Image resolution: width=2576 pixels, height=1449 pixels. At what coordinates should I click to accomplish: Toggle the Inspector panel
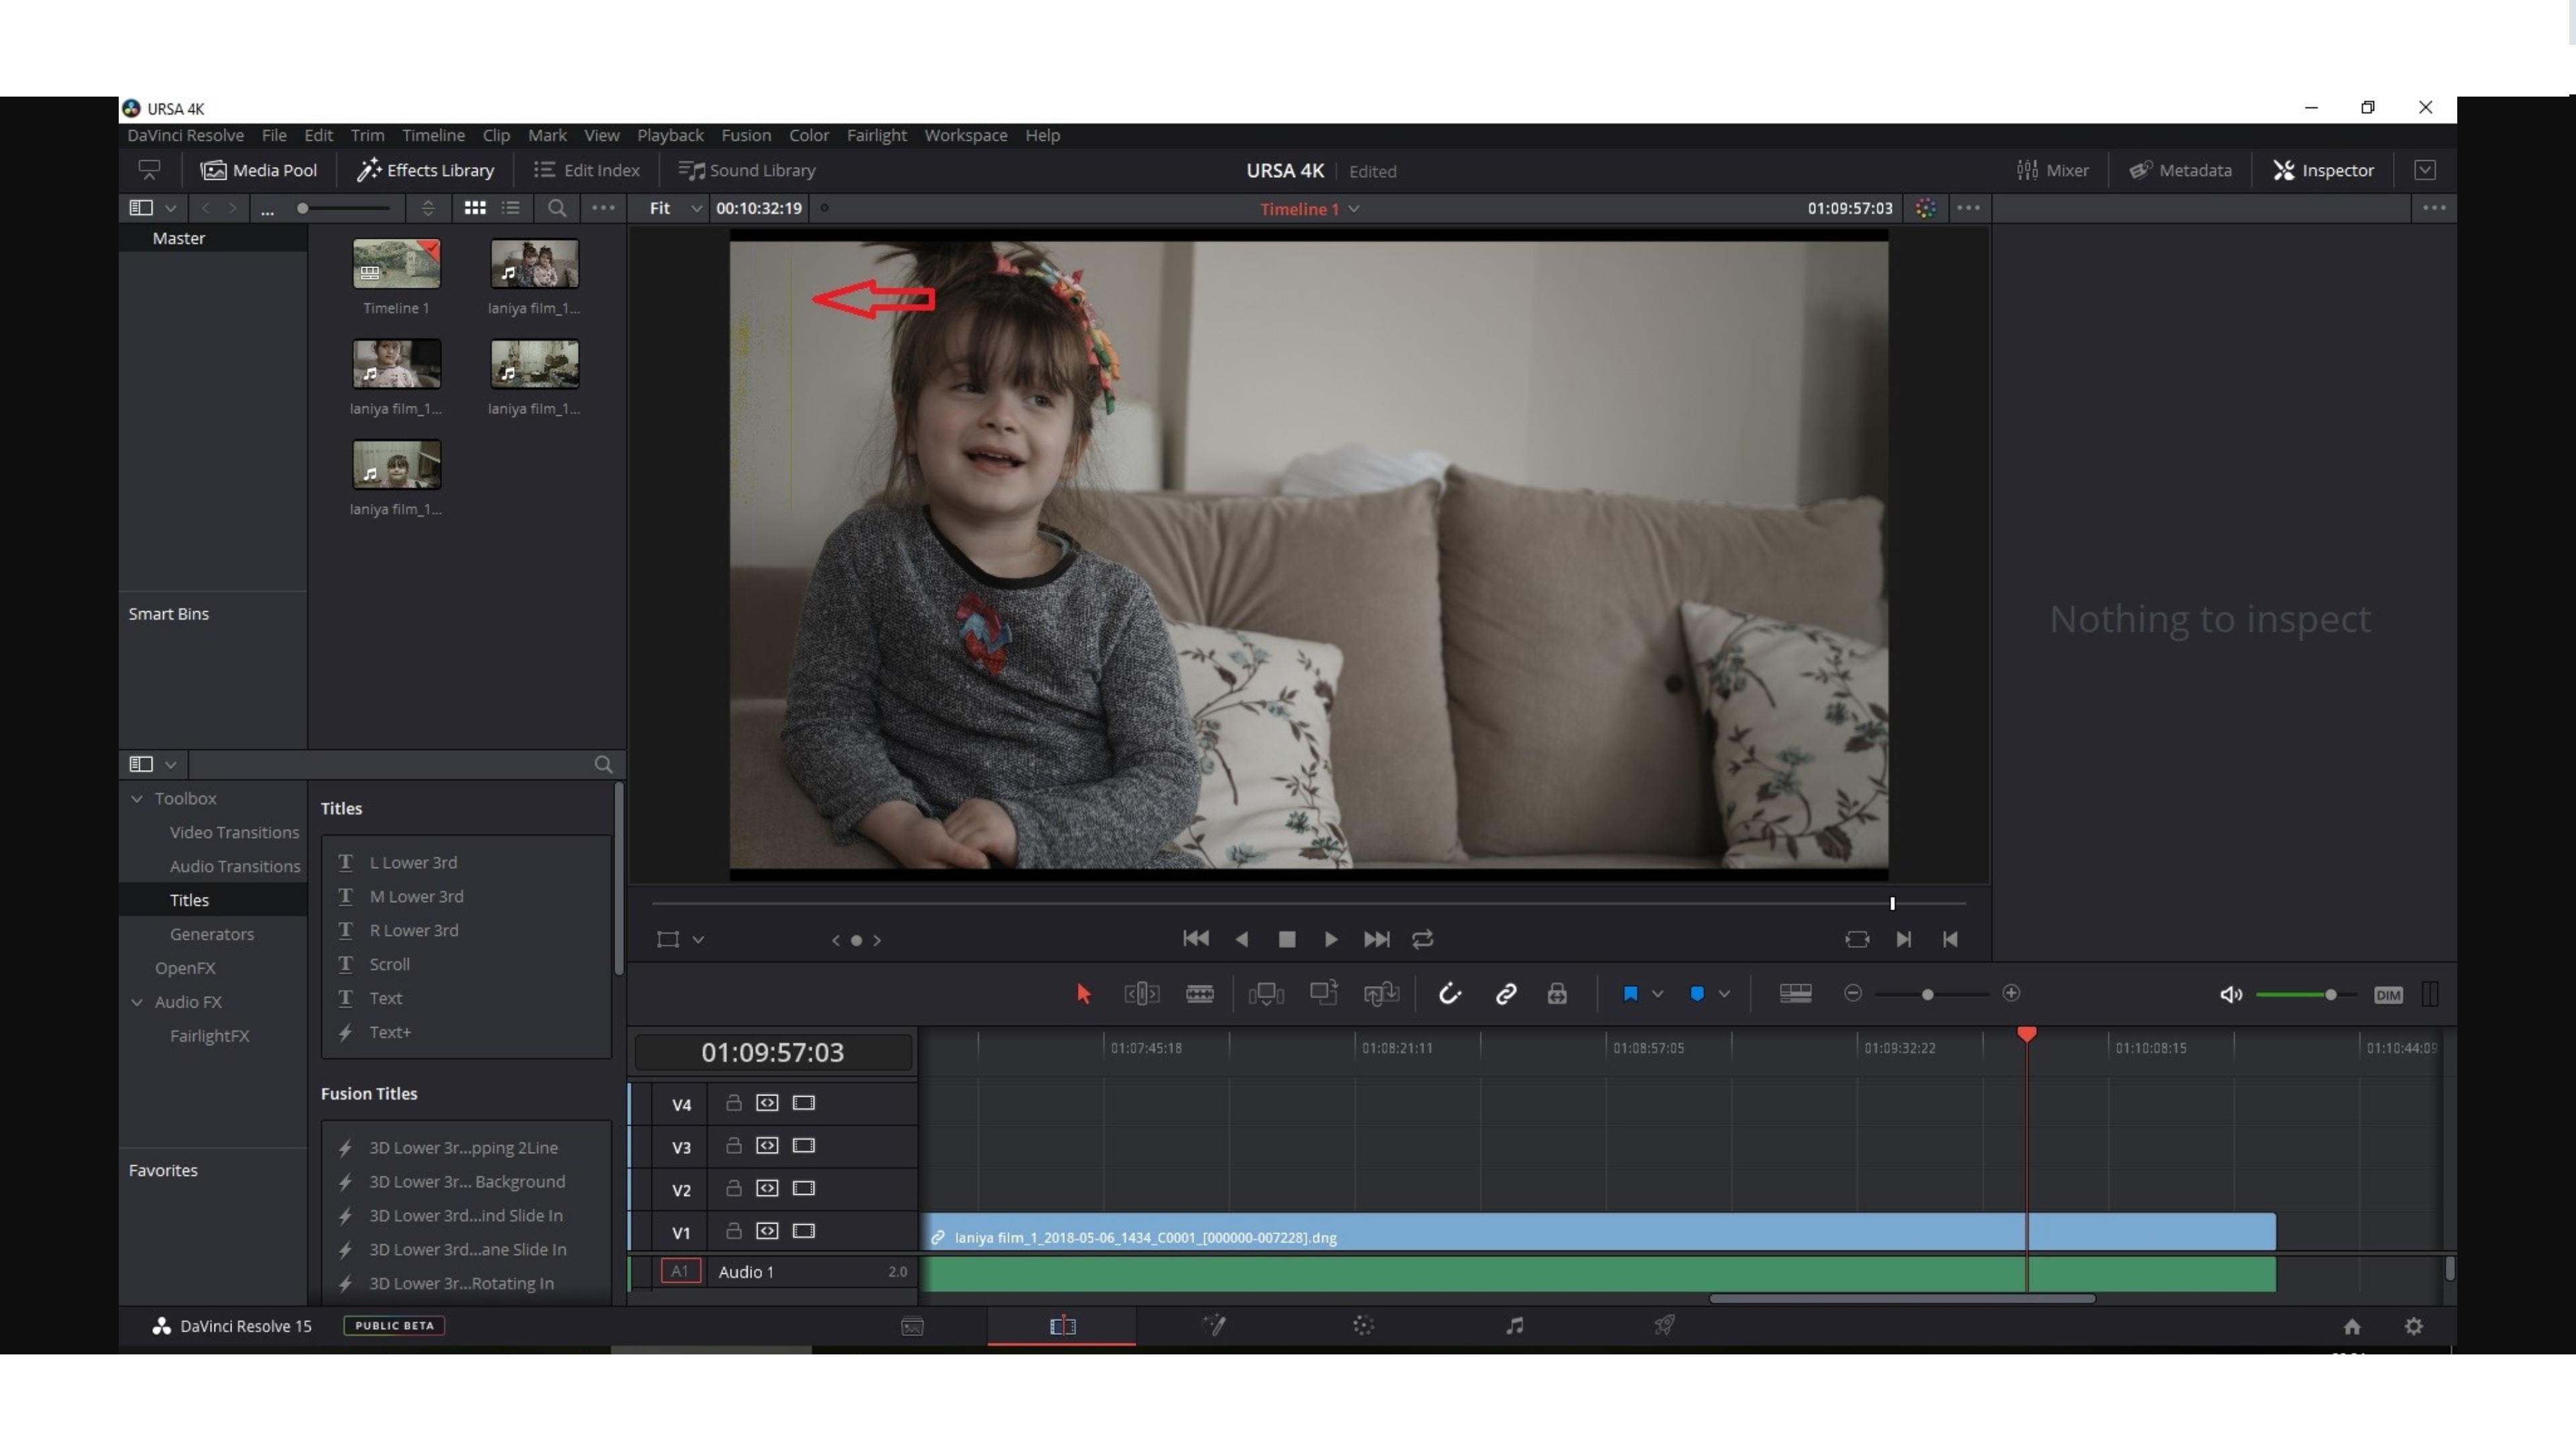[2323, 170]
